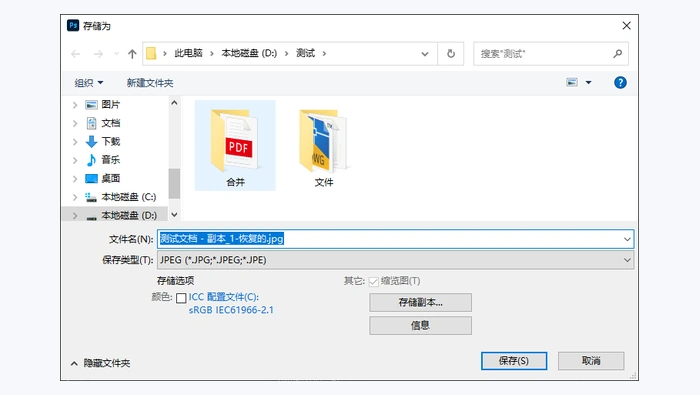Toggle the 缩览图 checkbox
The image size is (700, 395).
click(x=374, y=282)
